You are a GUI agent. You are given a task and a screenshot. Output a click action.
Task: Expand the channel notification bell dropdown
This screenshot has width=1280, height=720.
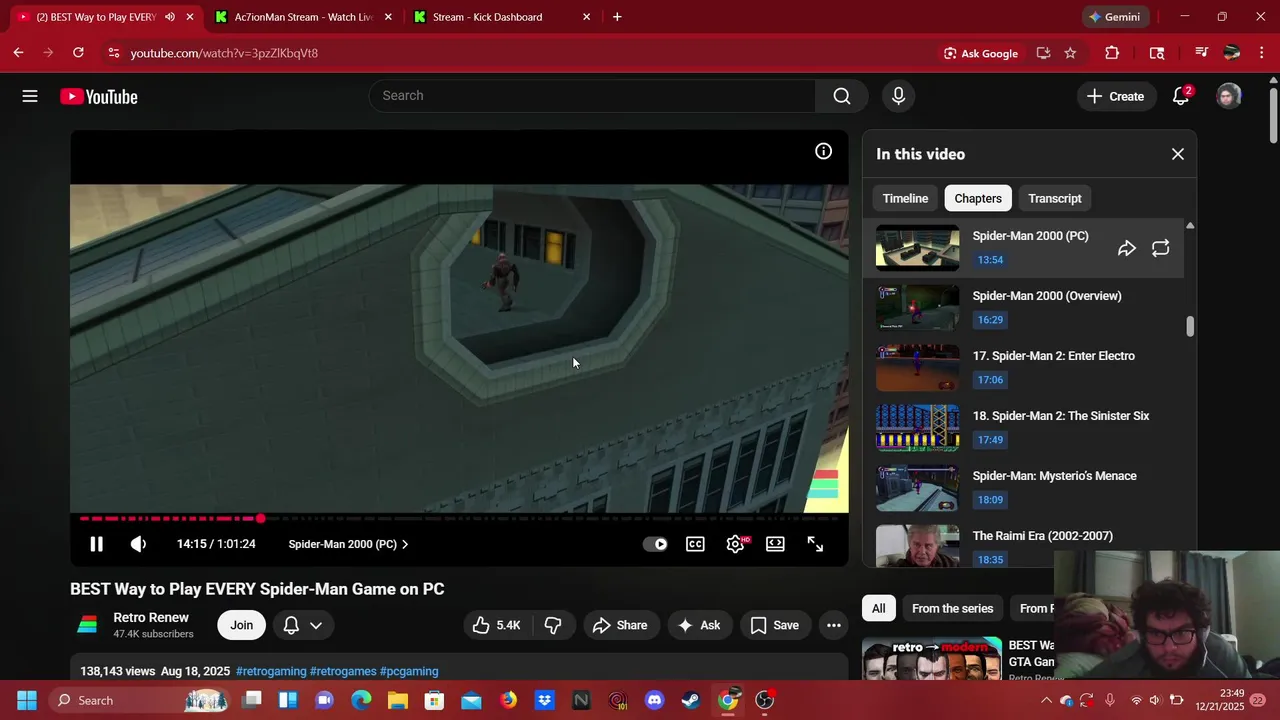point(303,625)
